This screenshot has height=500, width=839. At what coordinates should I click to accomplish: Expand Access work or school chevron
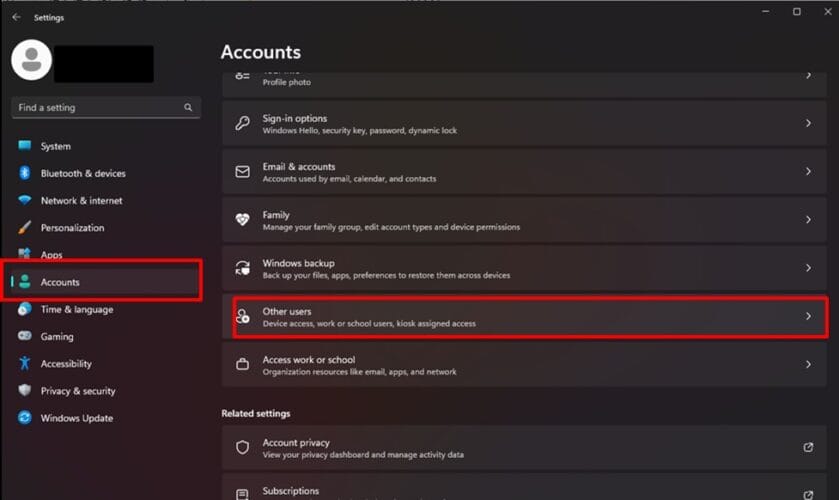click(x=808, y=365)
